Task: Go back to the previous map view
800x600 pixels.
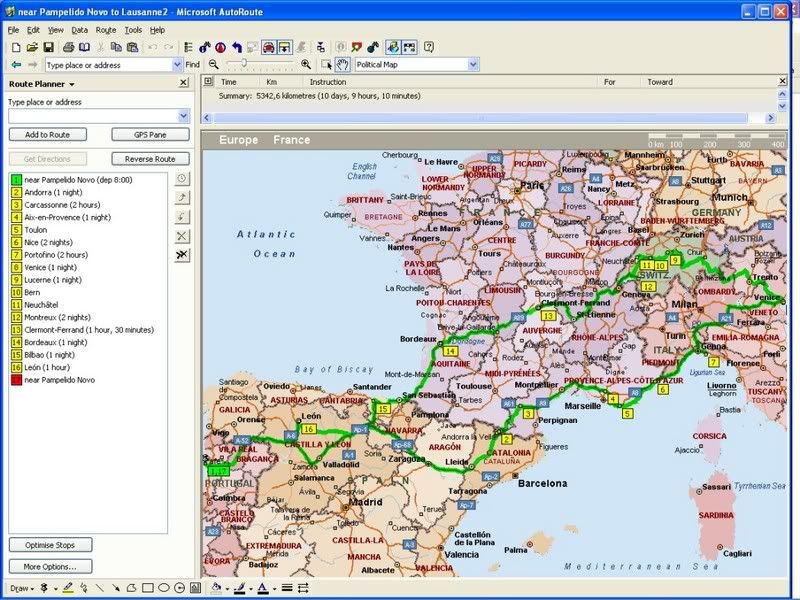Action: (x=16, y=65)
